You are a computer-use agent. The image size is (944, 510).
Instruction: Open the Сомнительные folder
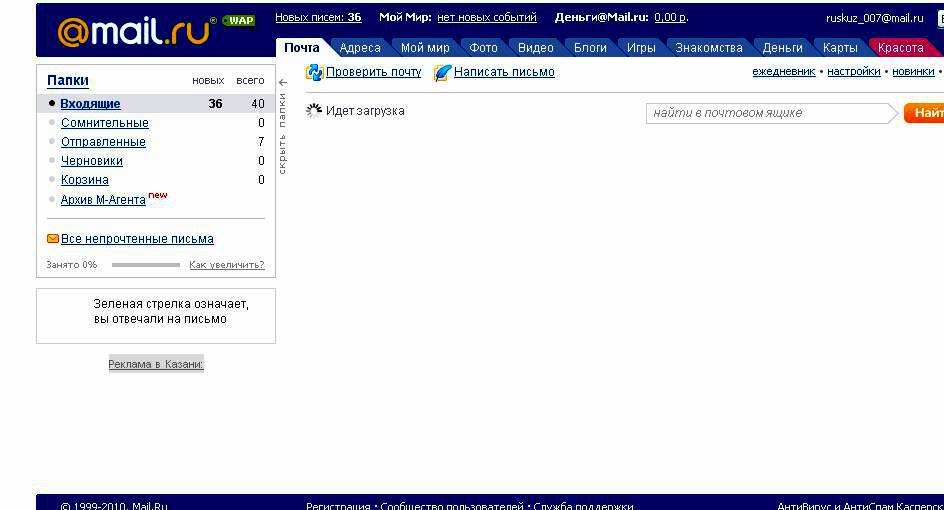104,123
